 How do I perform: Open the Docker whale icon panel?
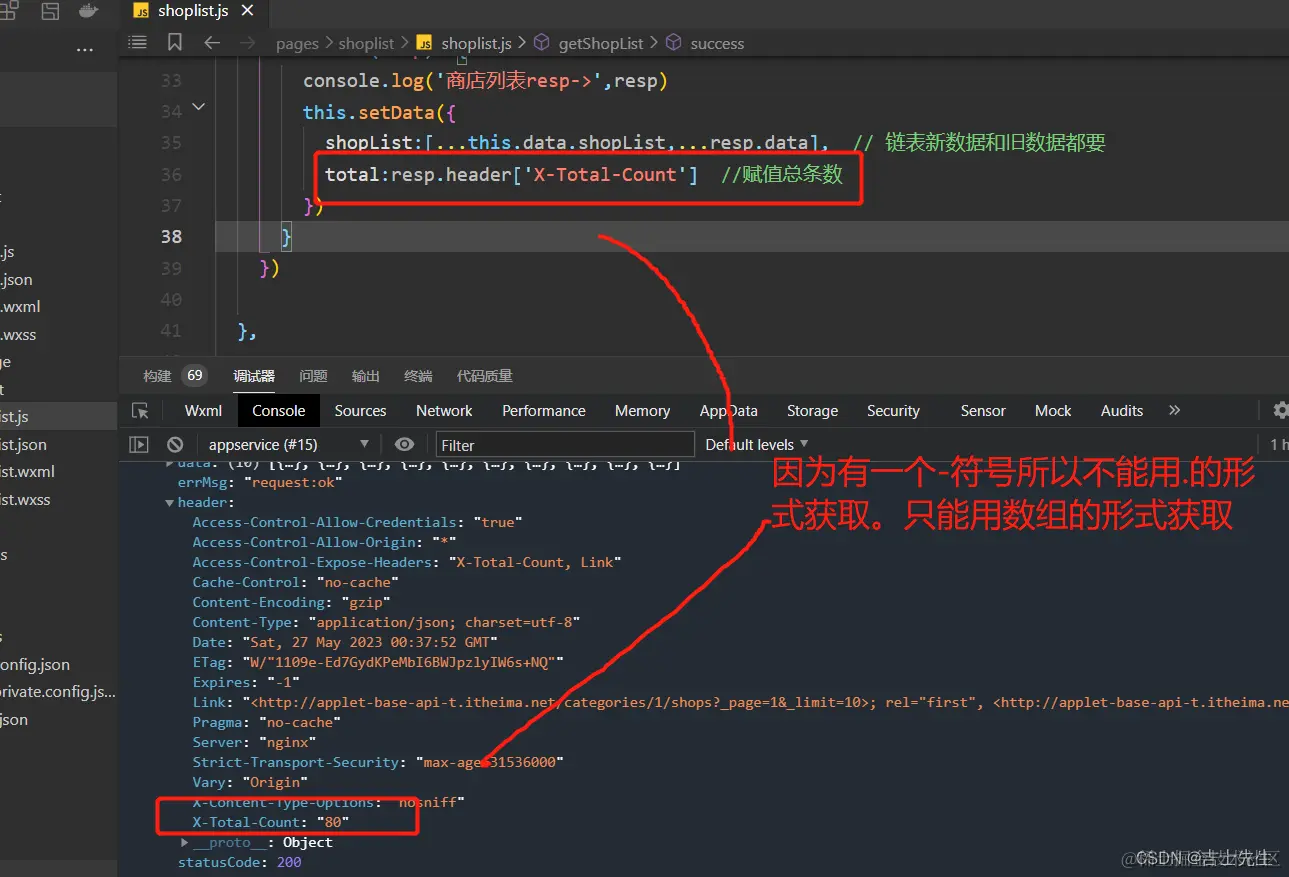coord(89,11)
